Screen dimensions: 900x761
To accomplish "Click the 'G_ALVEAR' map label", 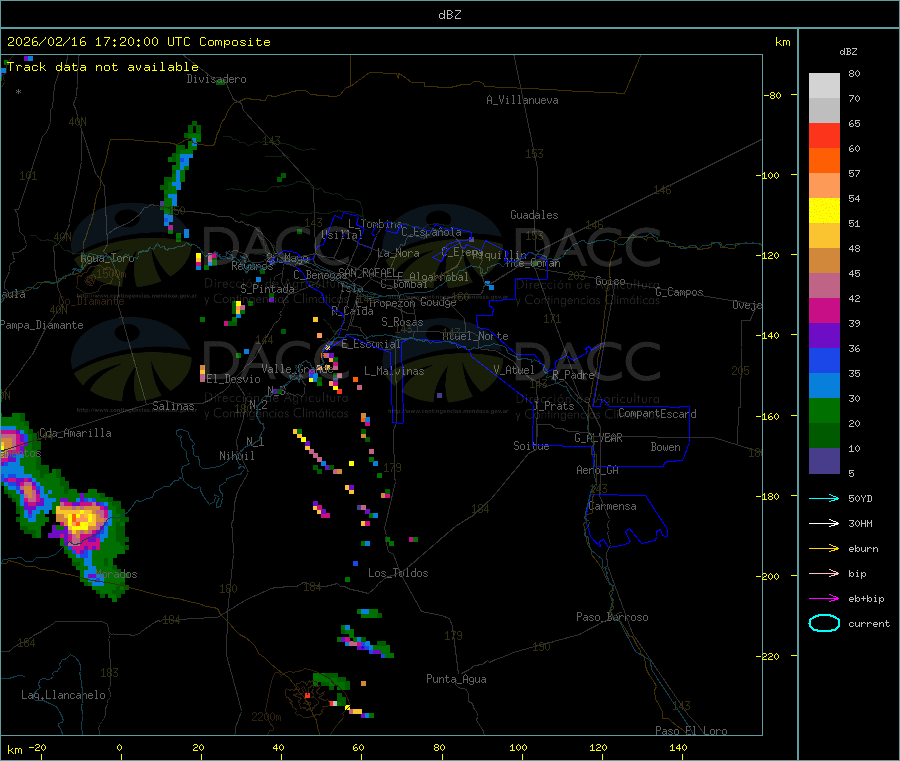I will tap(598, 438).
